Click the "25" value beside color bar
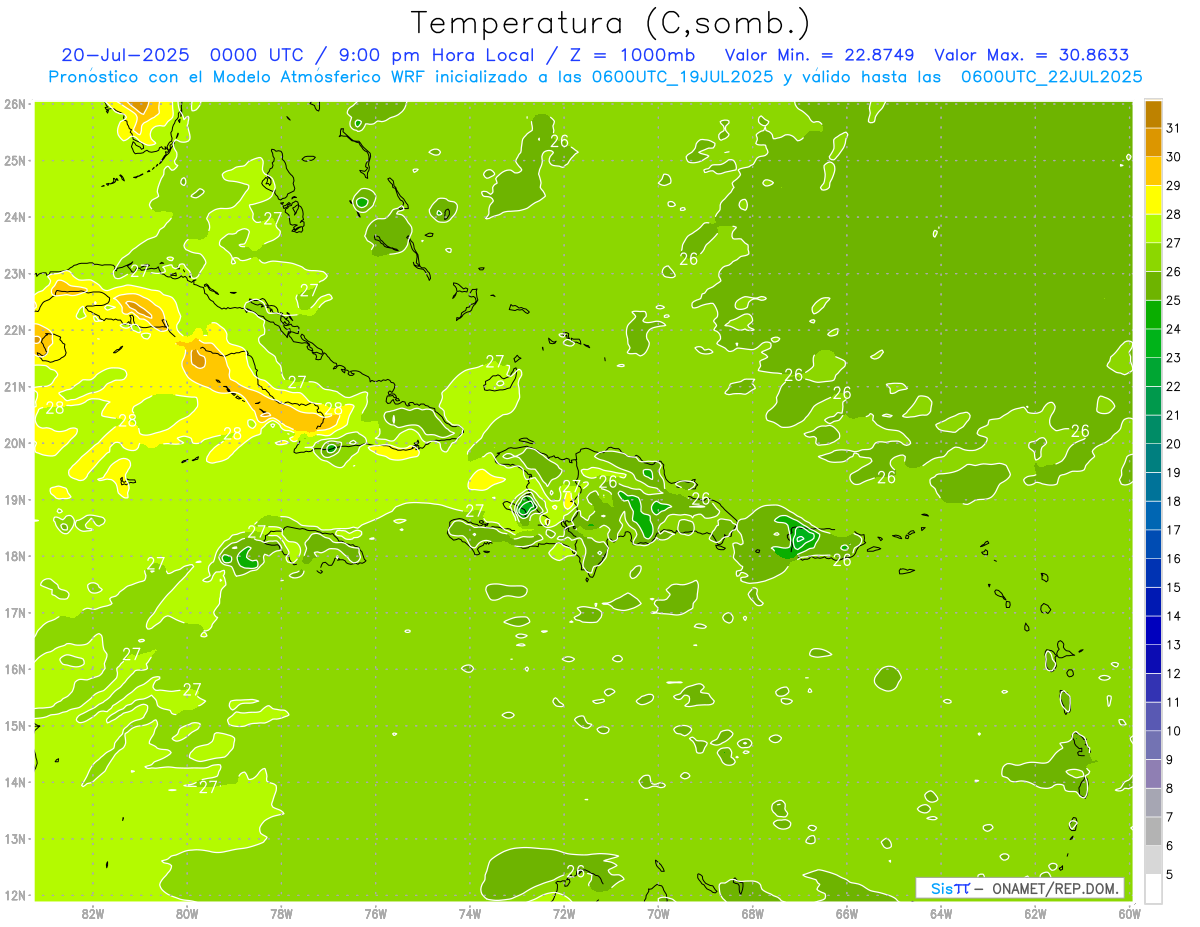Viewport: 1200px width, 927px height. tap(1174, 299)
